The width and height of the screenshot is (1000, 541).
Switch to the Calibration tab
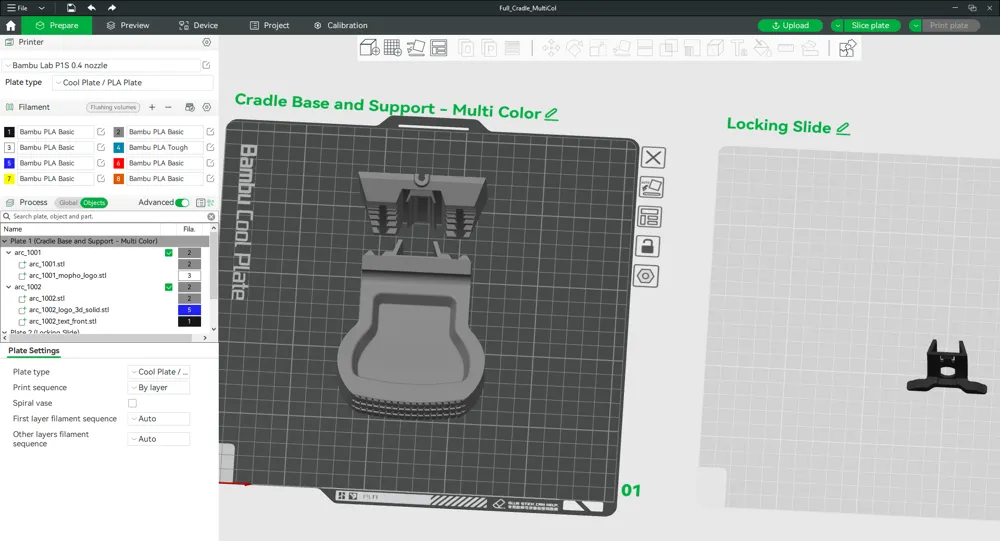341,26
